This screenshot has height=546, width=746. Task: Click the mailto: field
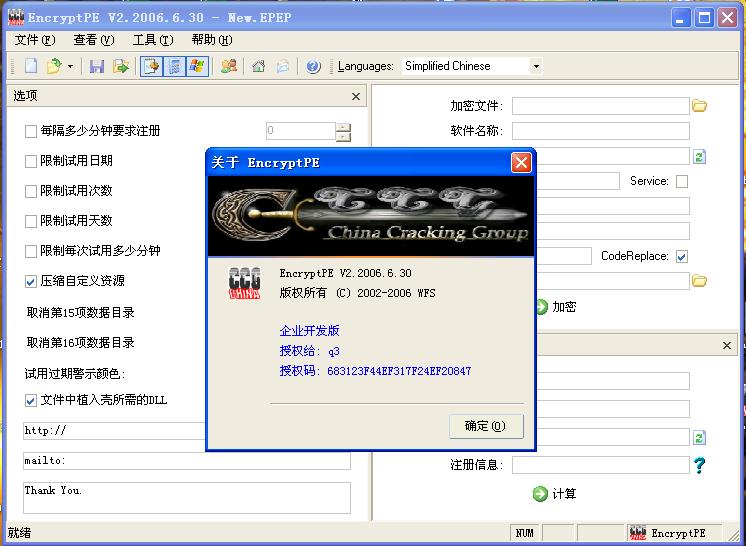(x=186, y=461)
